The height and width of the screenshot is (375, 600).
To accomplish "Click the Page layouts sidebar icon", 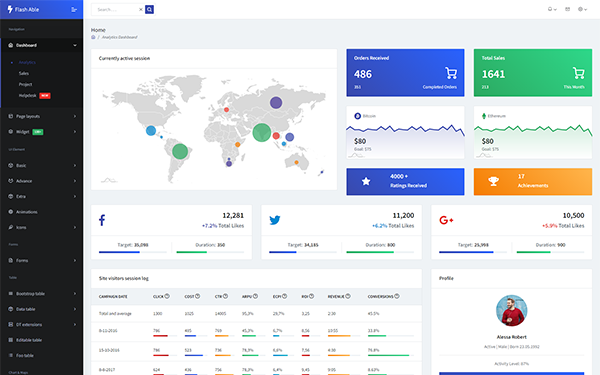I will tap(10, 116).
